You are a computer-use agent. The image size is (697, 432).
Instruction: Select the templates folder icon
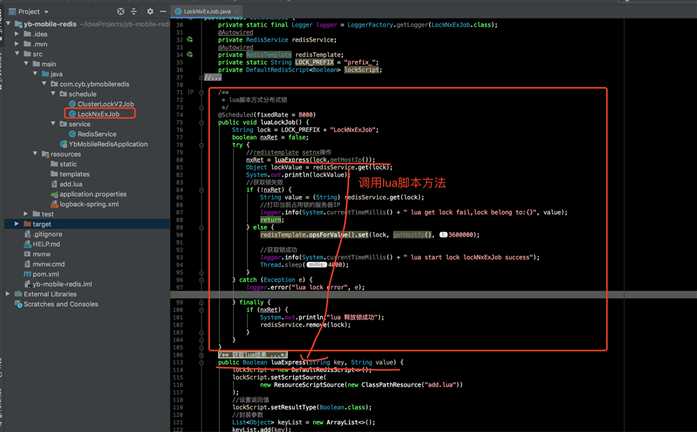[54, 174]
